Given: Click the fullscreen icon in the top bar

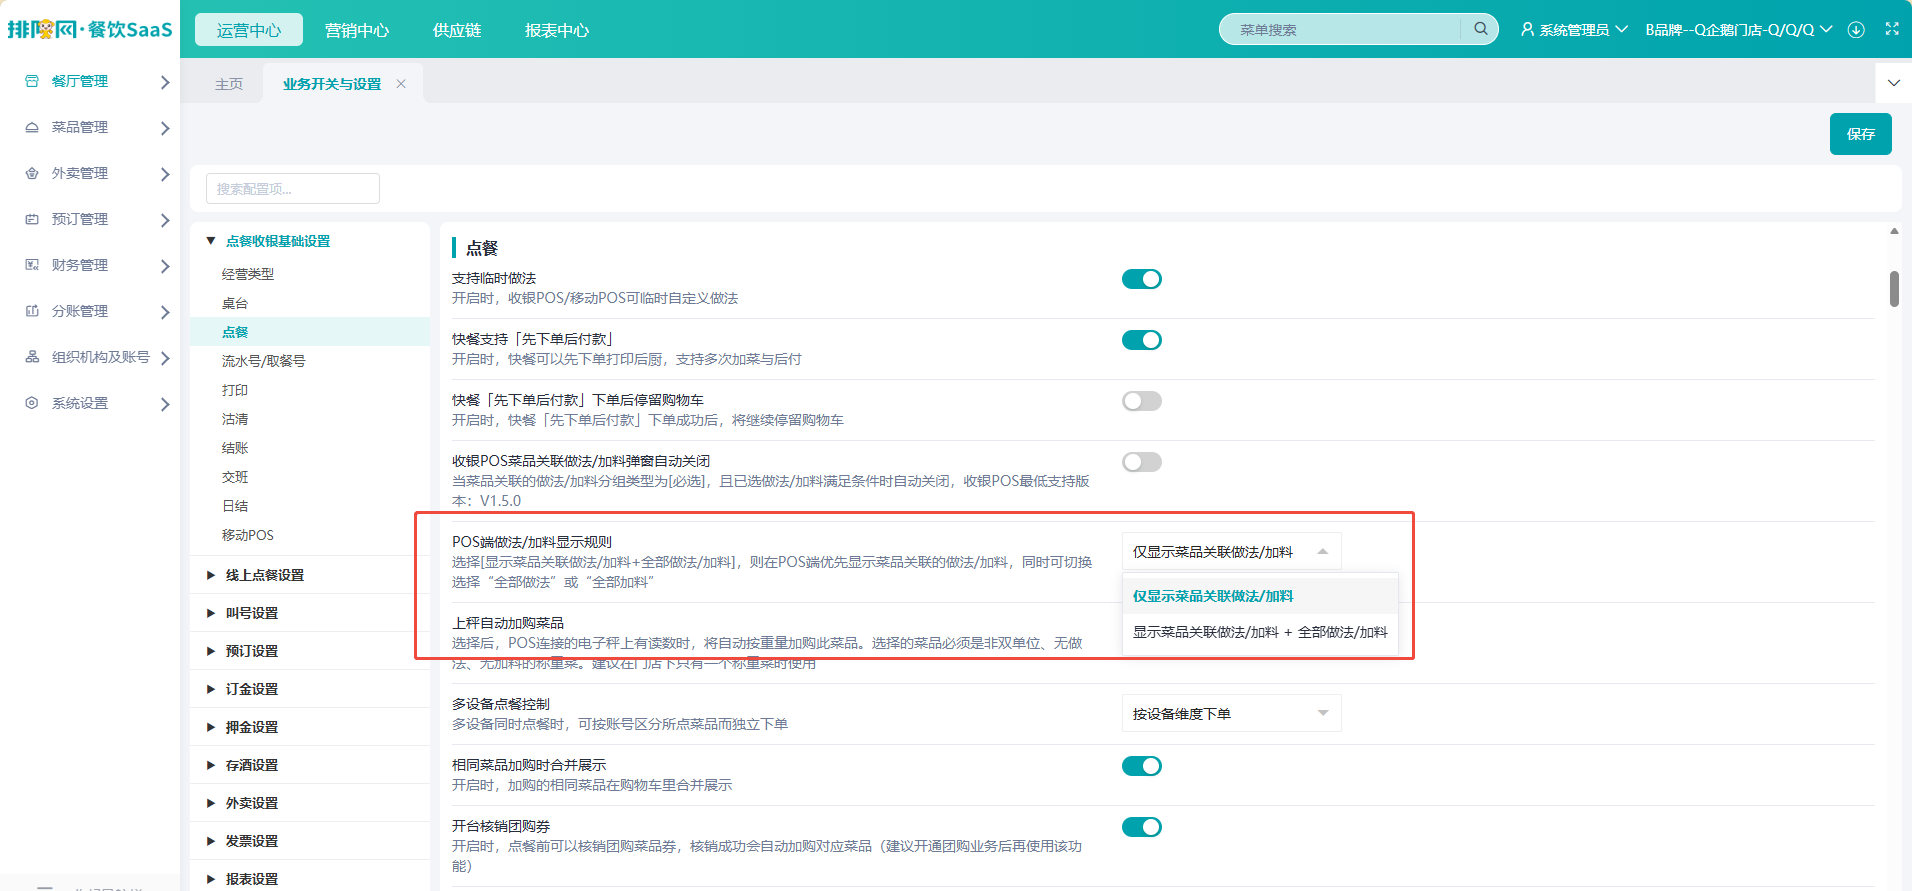Looking at the screenshot, I should tap(1892, 29).
